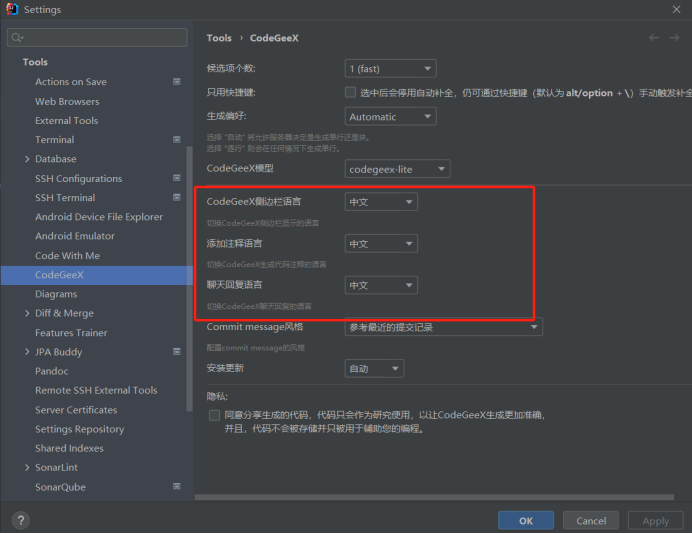The width and height of the screenshot is (692, 534).
Task: Select Terminal in settings tree
Action: [55, 139]
